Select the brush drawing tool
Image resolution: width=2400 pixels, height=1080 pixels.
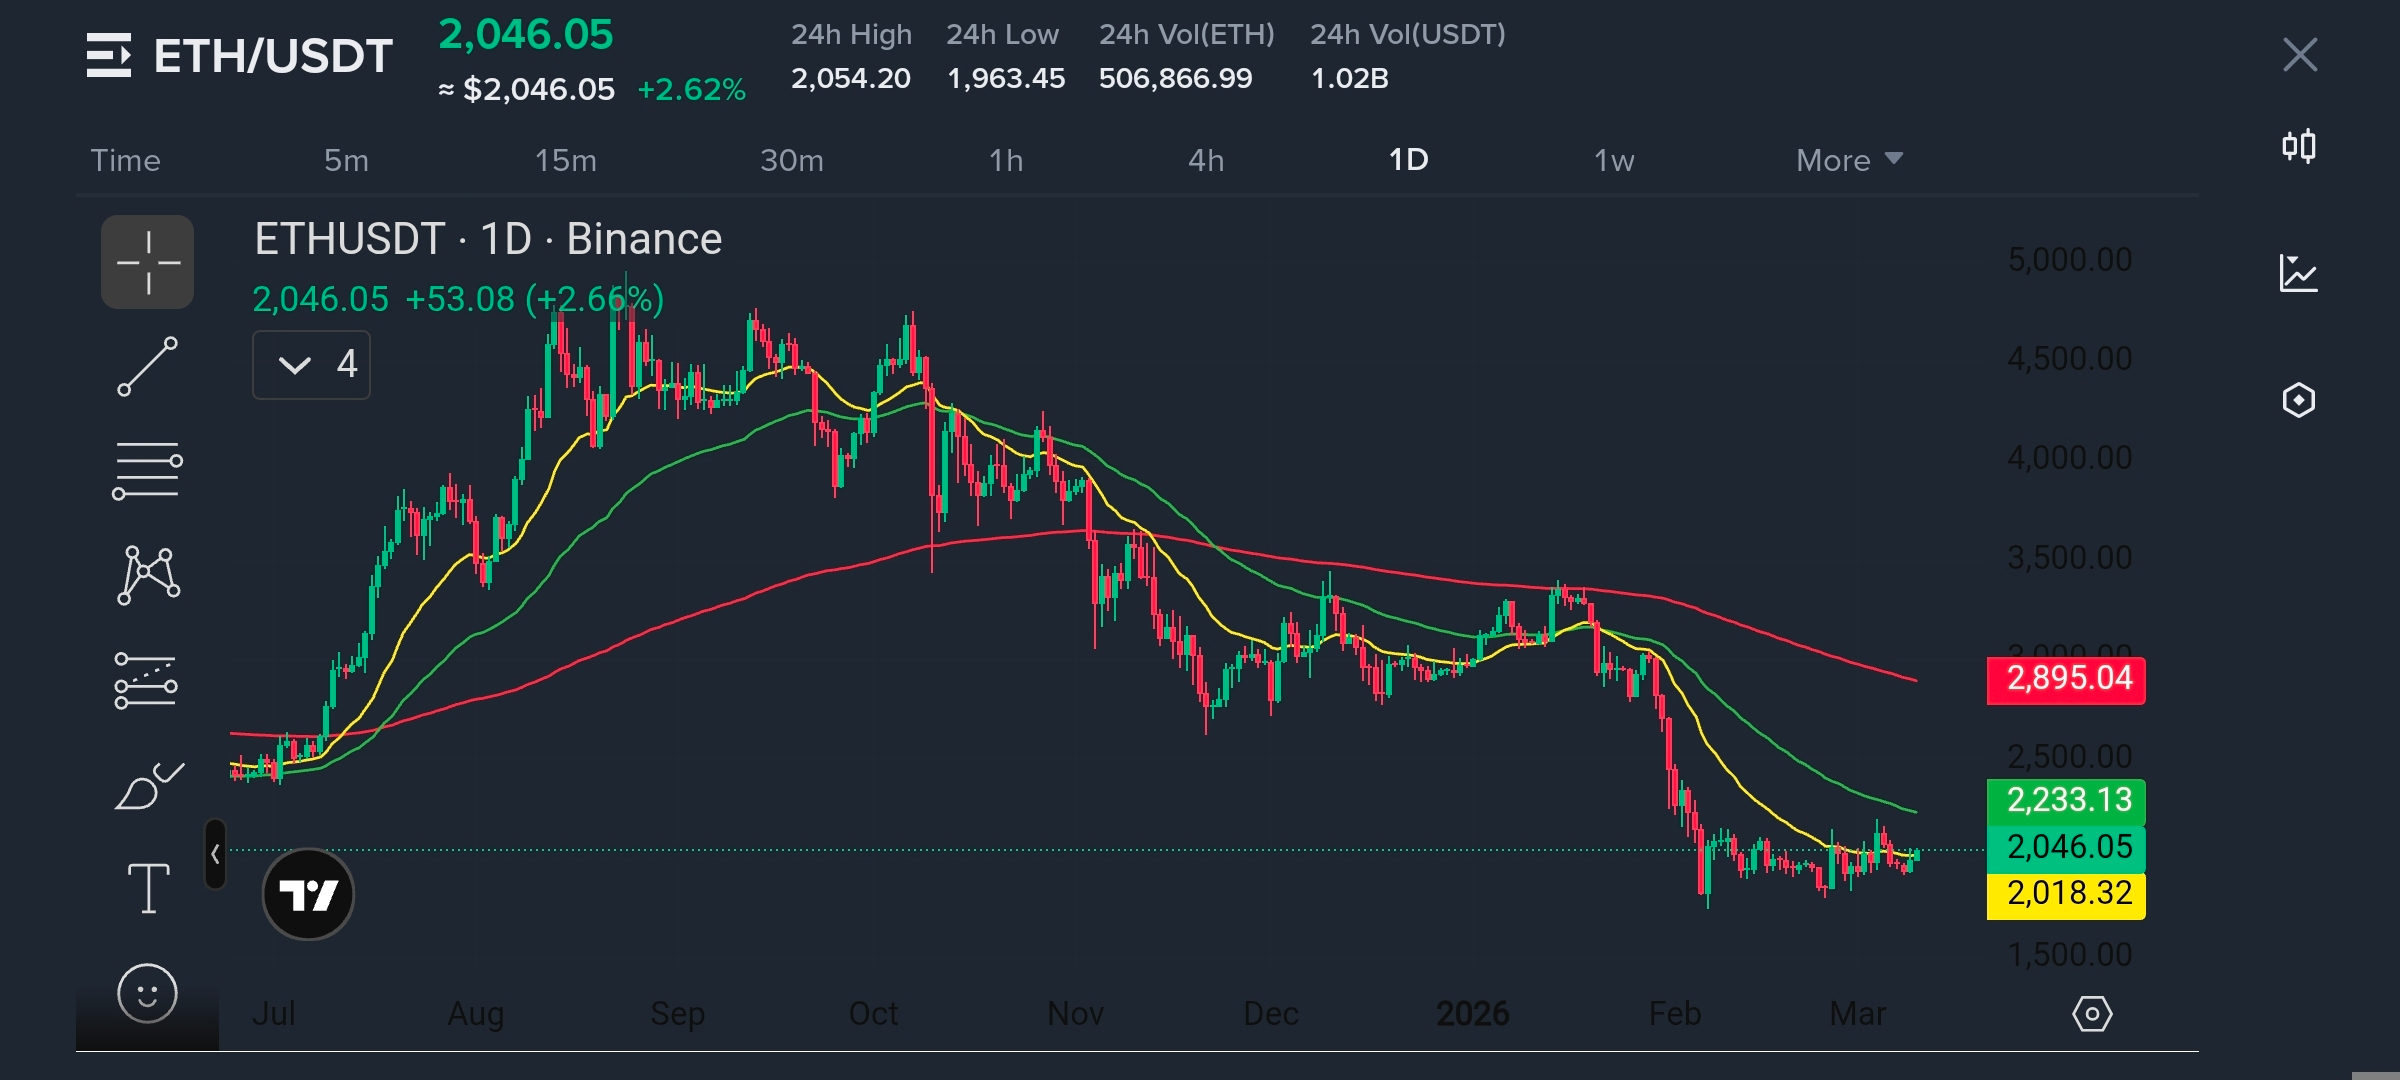click(148, 786)
